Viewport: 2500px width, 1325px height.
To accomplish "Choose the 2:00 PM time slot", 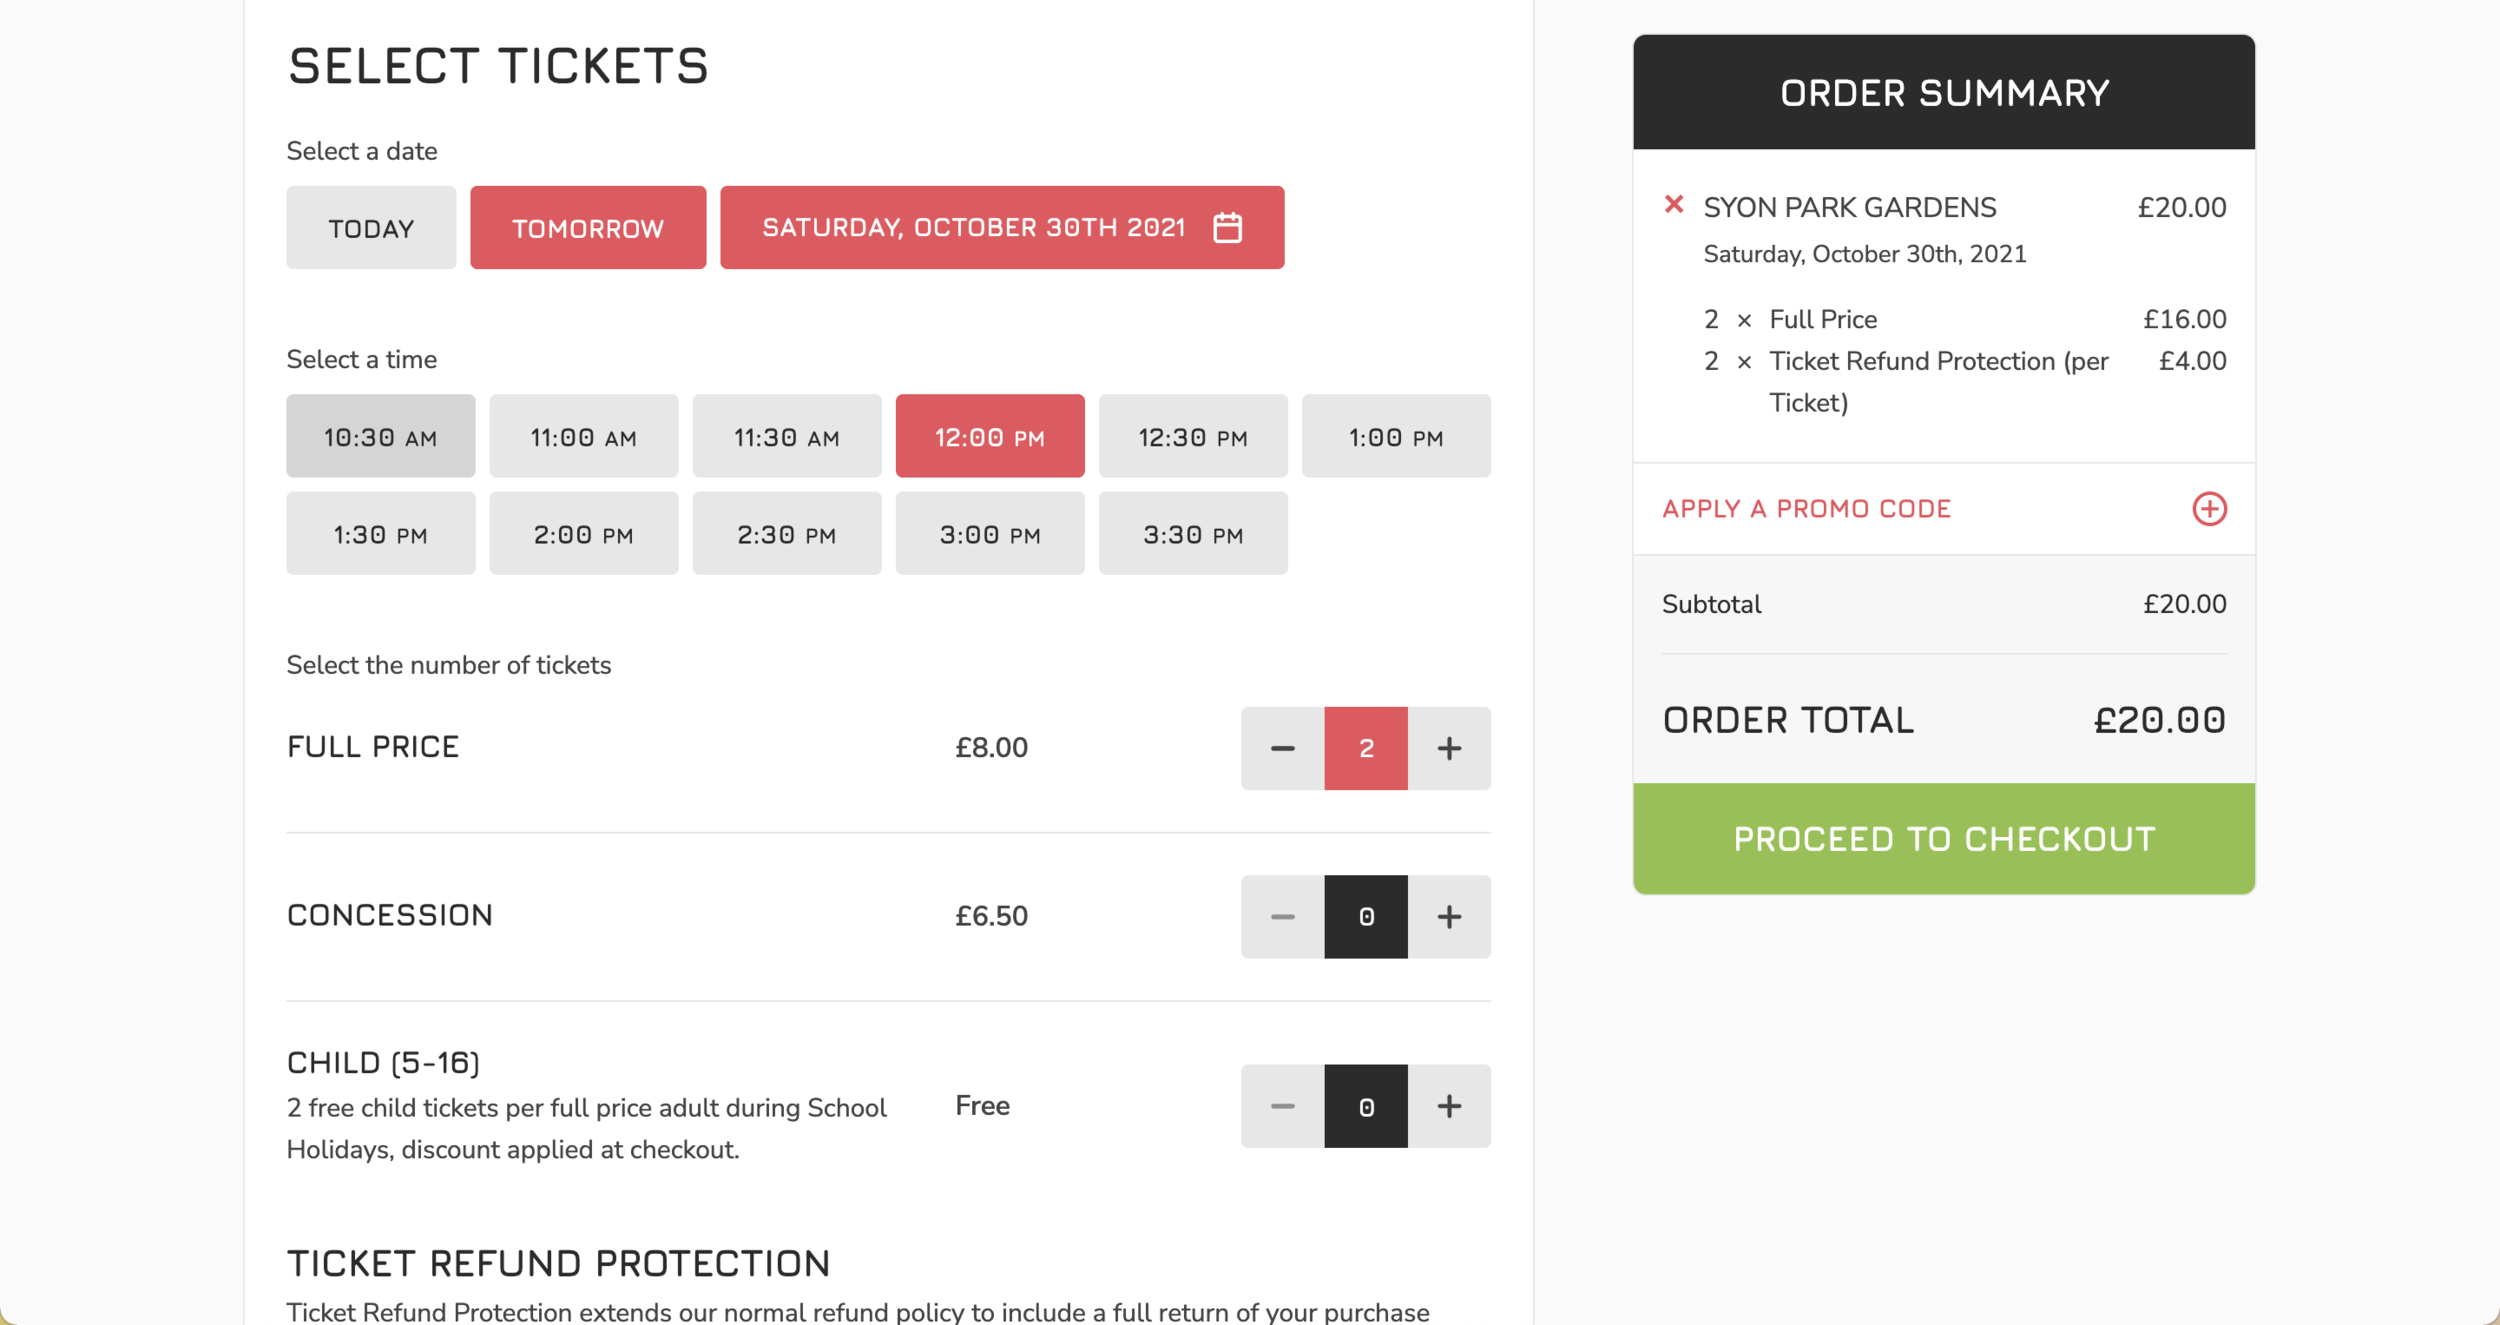I will tap(583, 534).
